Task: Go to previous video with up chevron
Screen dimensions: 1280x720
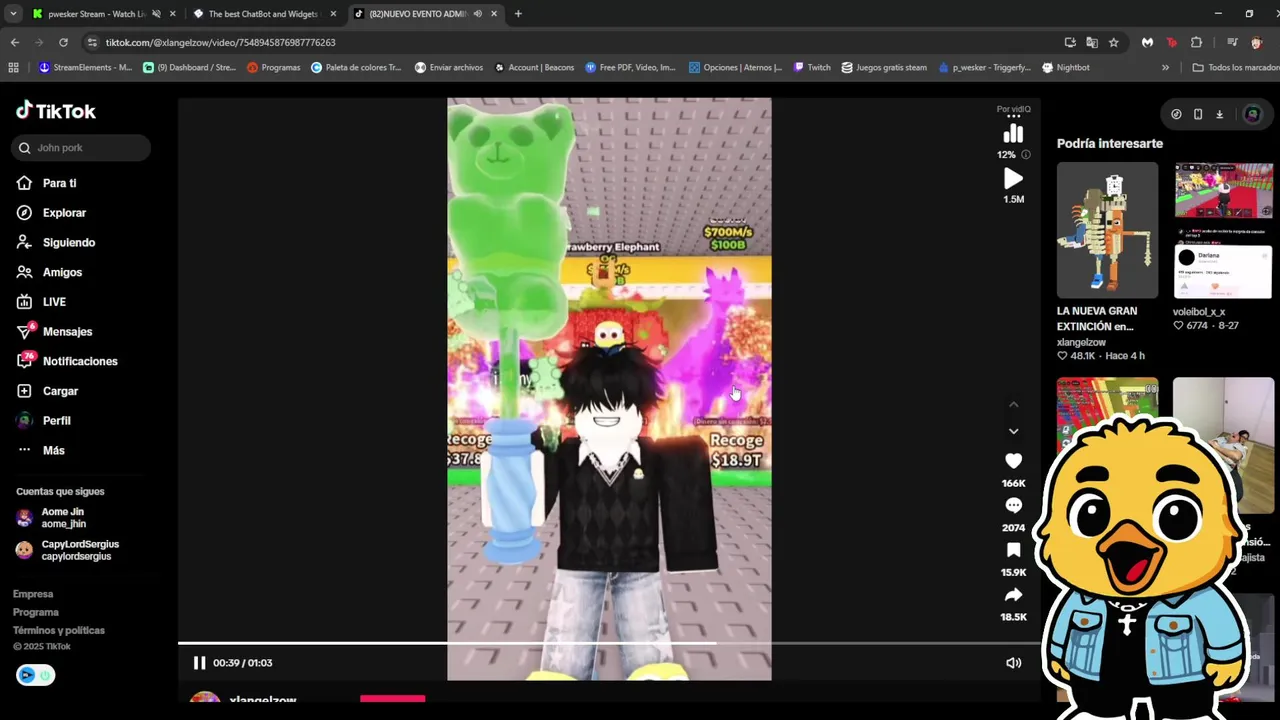Action: point(1013,405)
